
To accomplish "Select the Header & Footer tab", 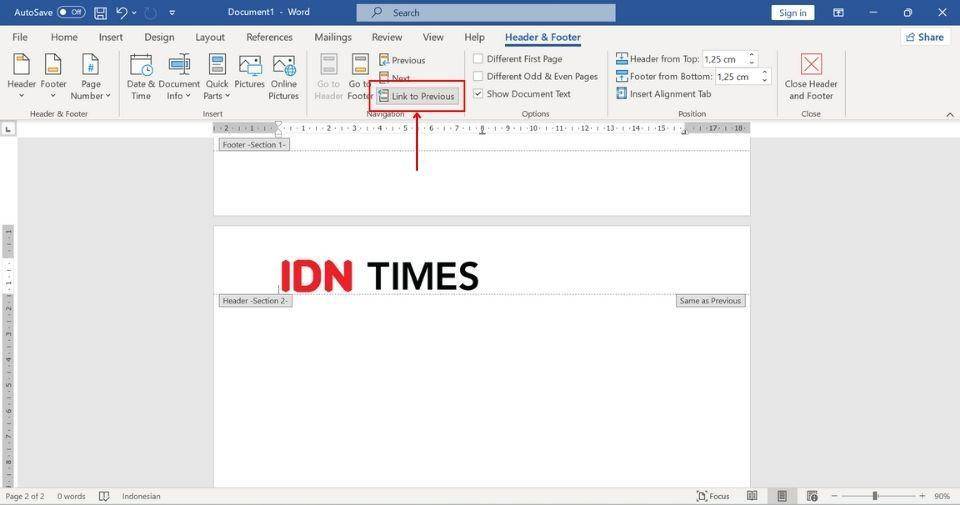I will (x=542, y=37).
